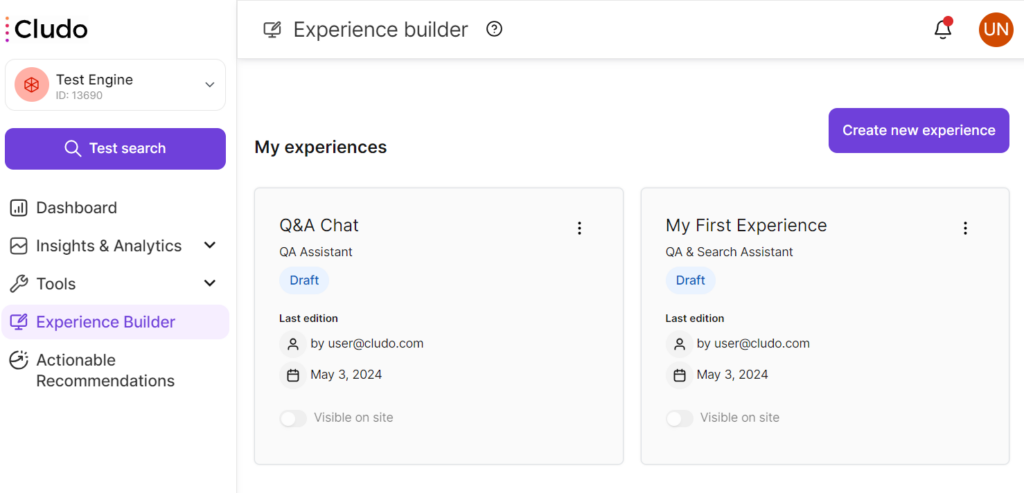The height and width of the screenshot is (493, 1024).
Task: Toggle Visible on site for My First Experience
Action: tap(680, 418)
